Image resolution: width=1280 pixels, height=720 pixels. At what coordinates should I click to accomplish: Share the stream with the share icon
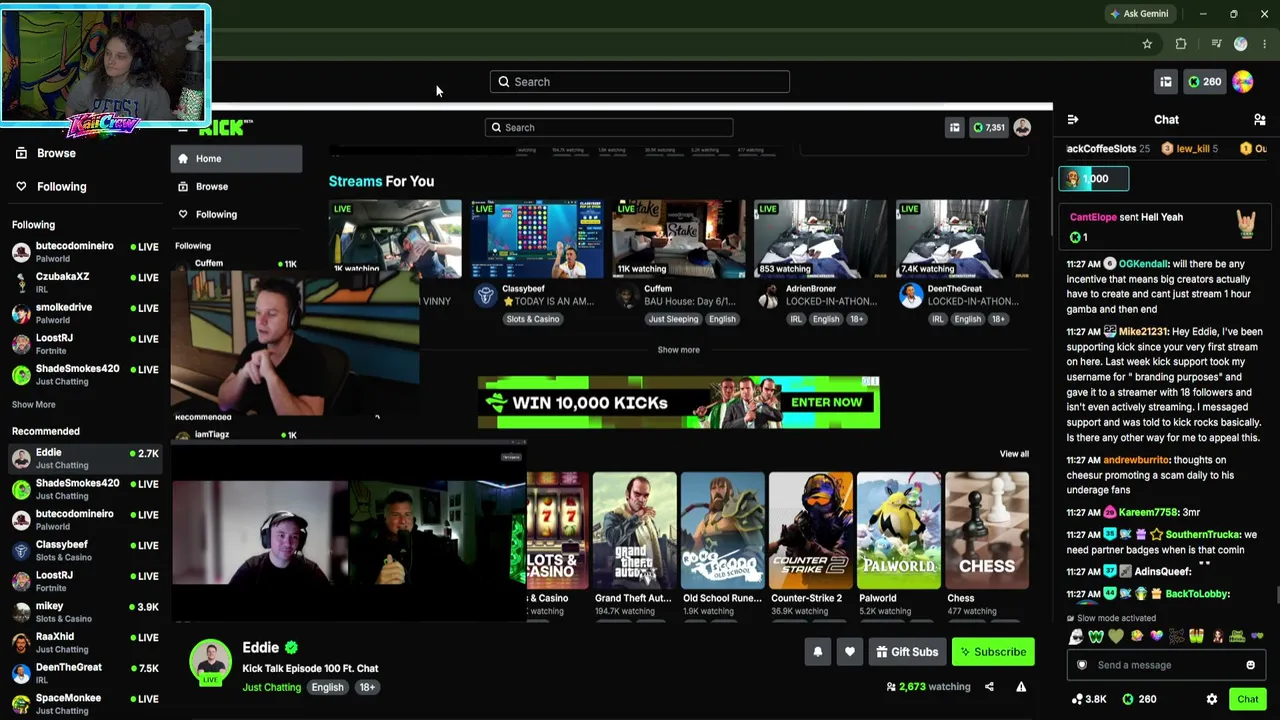pos(989,687)
